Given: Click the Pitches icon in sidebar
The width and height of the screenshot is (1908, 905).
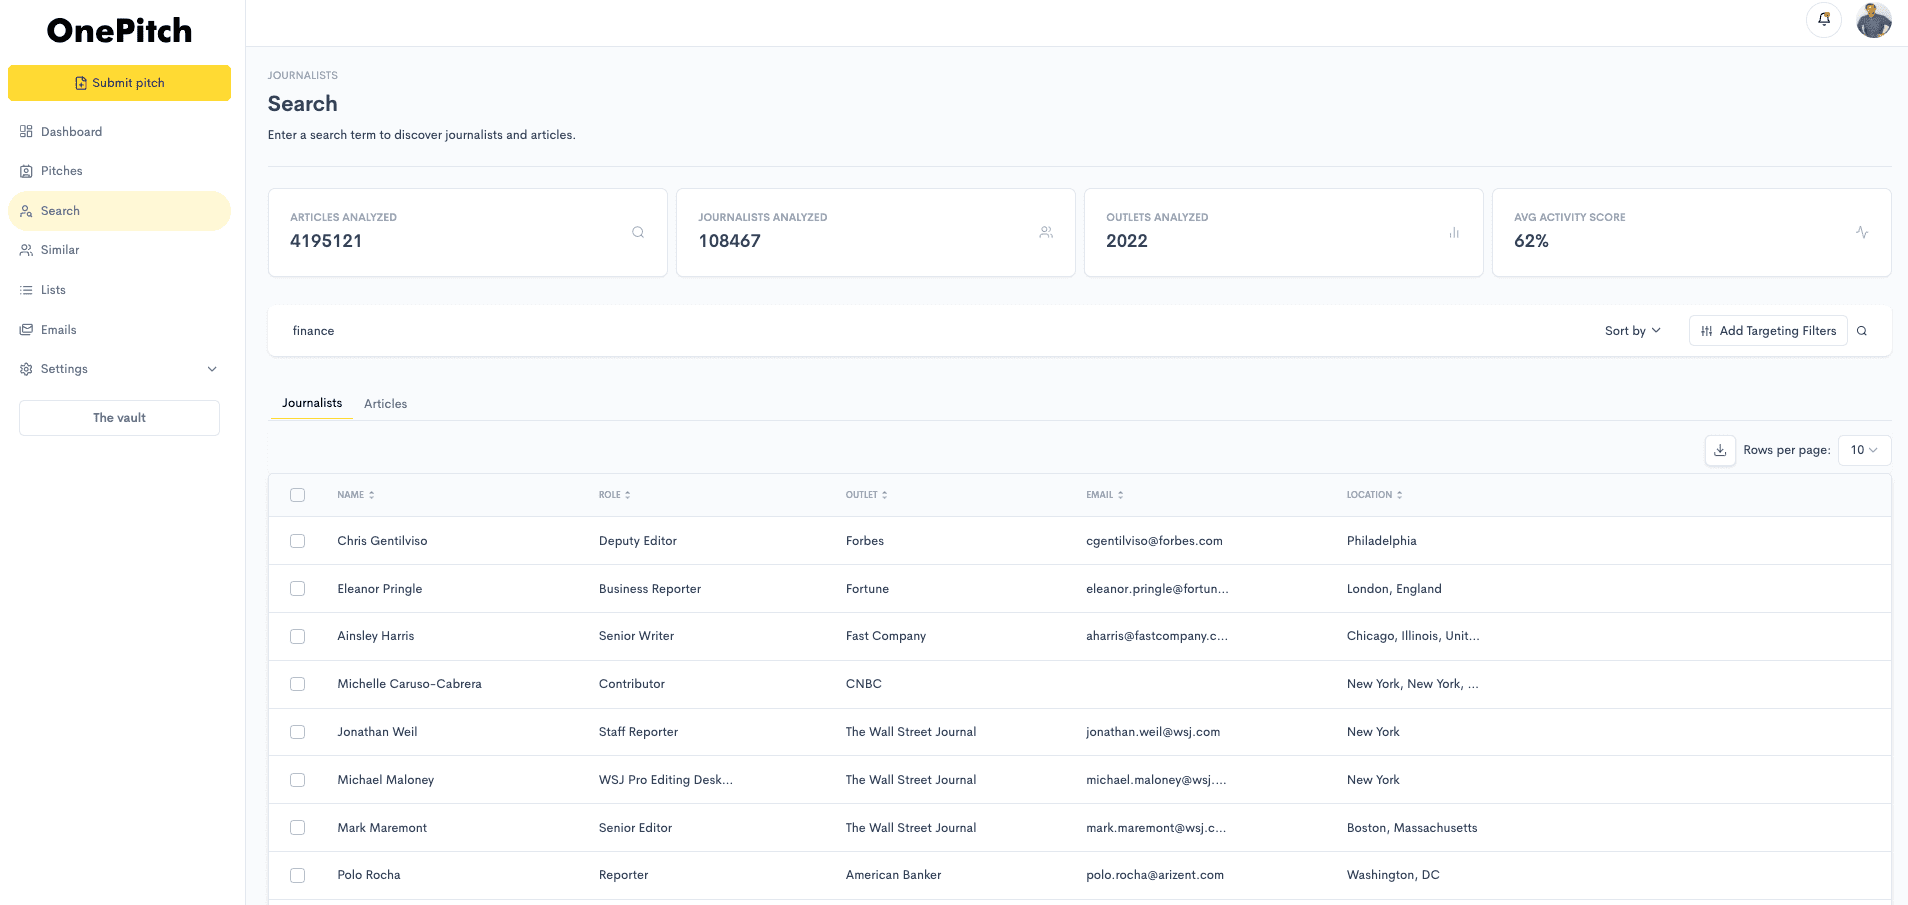Looking at the screenshot, I should 26,171.
